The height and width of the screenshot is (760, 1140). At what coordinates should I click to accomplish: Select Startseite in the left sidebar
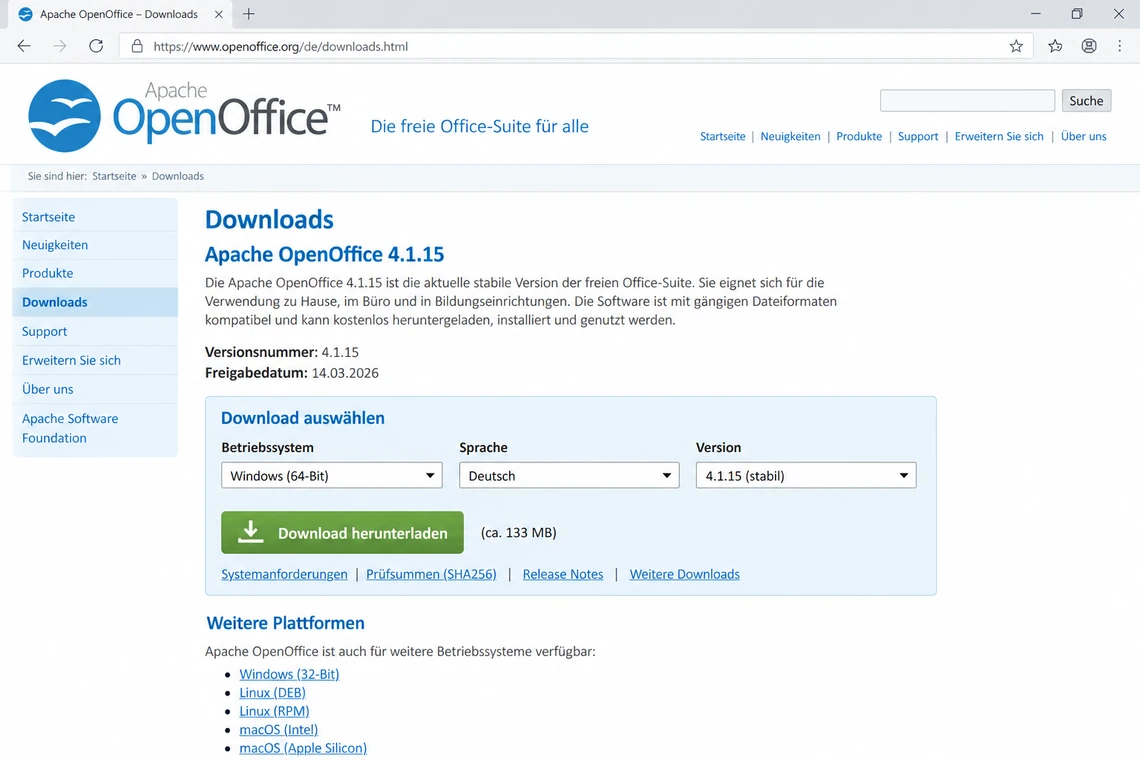pyautogui.click(x=95, y=217)
